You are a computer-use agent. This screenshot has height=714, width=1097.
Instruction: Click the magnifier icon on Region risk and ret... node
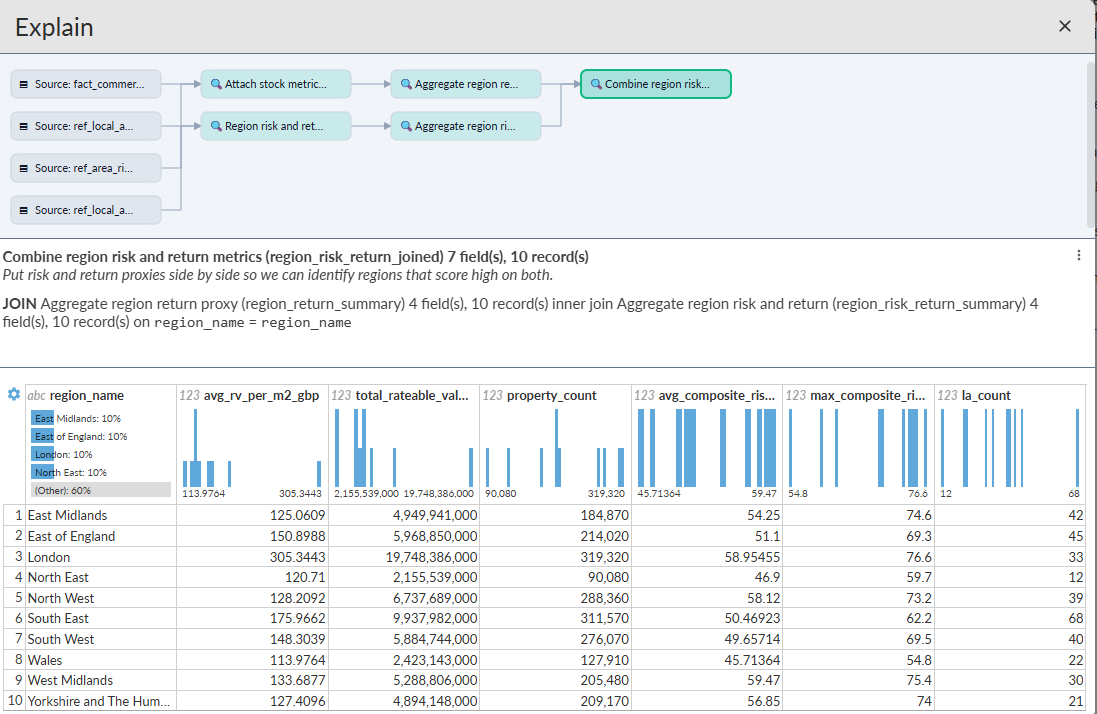point(216,127)
